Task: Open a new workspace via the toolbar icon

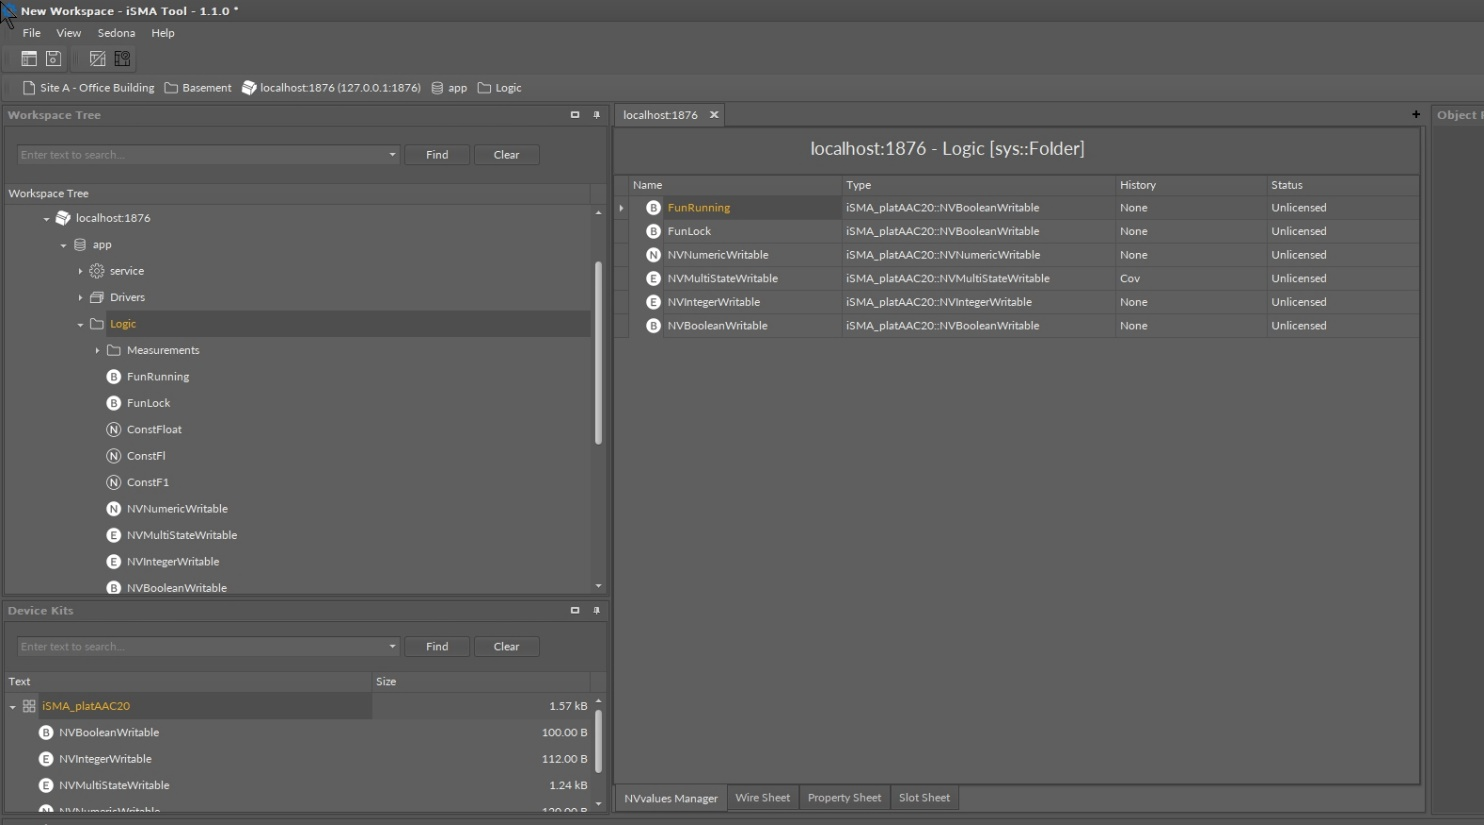Action: pos(28,58)
